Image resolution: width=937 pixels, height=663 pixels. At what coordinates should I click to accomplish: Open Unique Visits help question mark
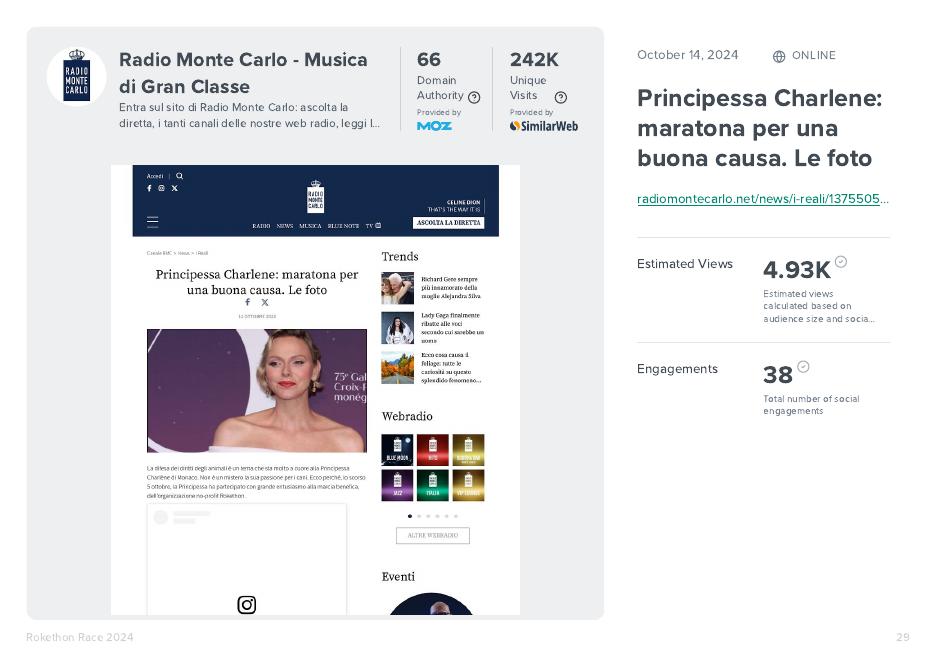tap(561, 97)
